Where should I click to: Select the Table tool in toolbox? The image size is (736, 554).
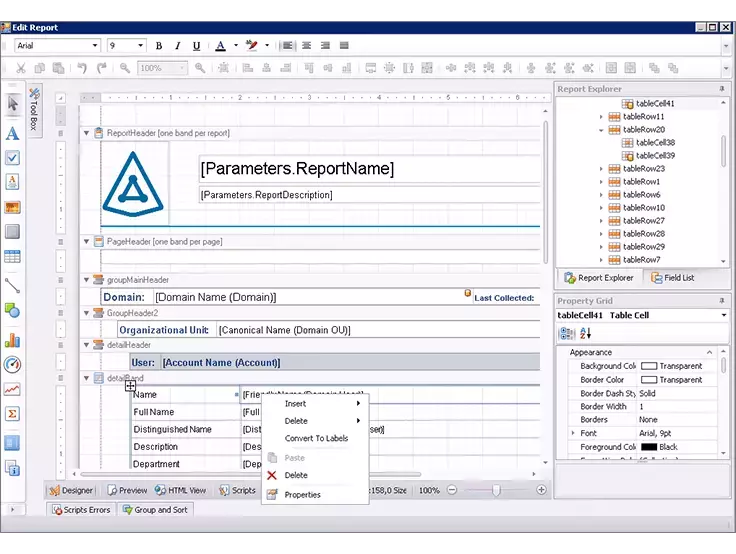[x=13, y=256]
